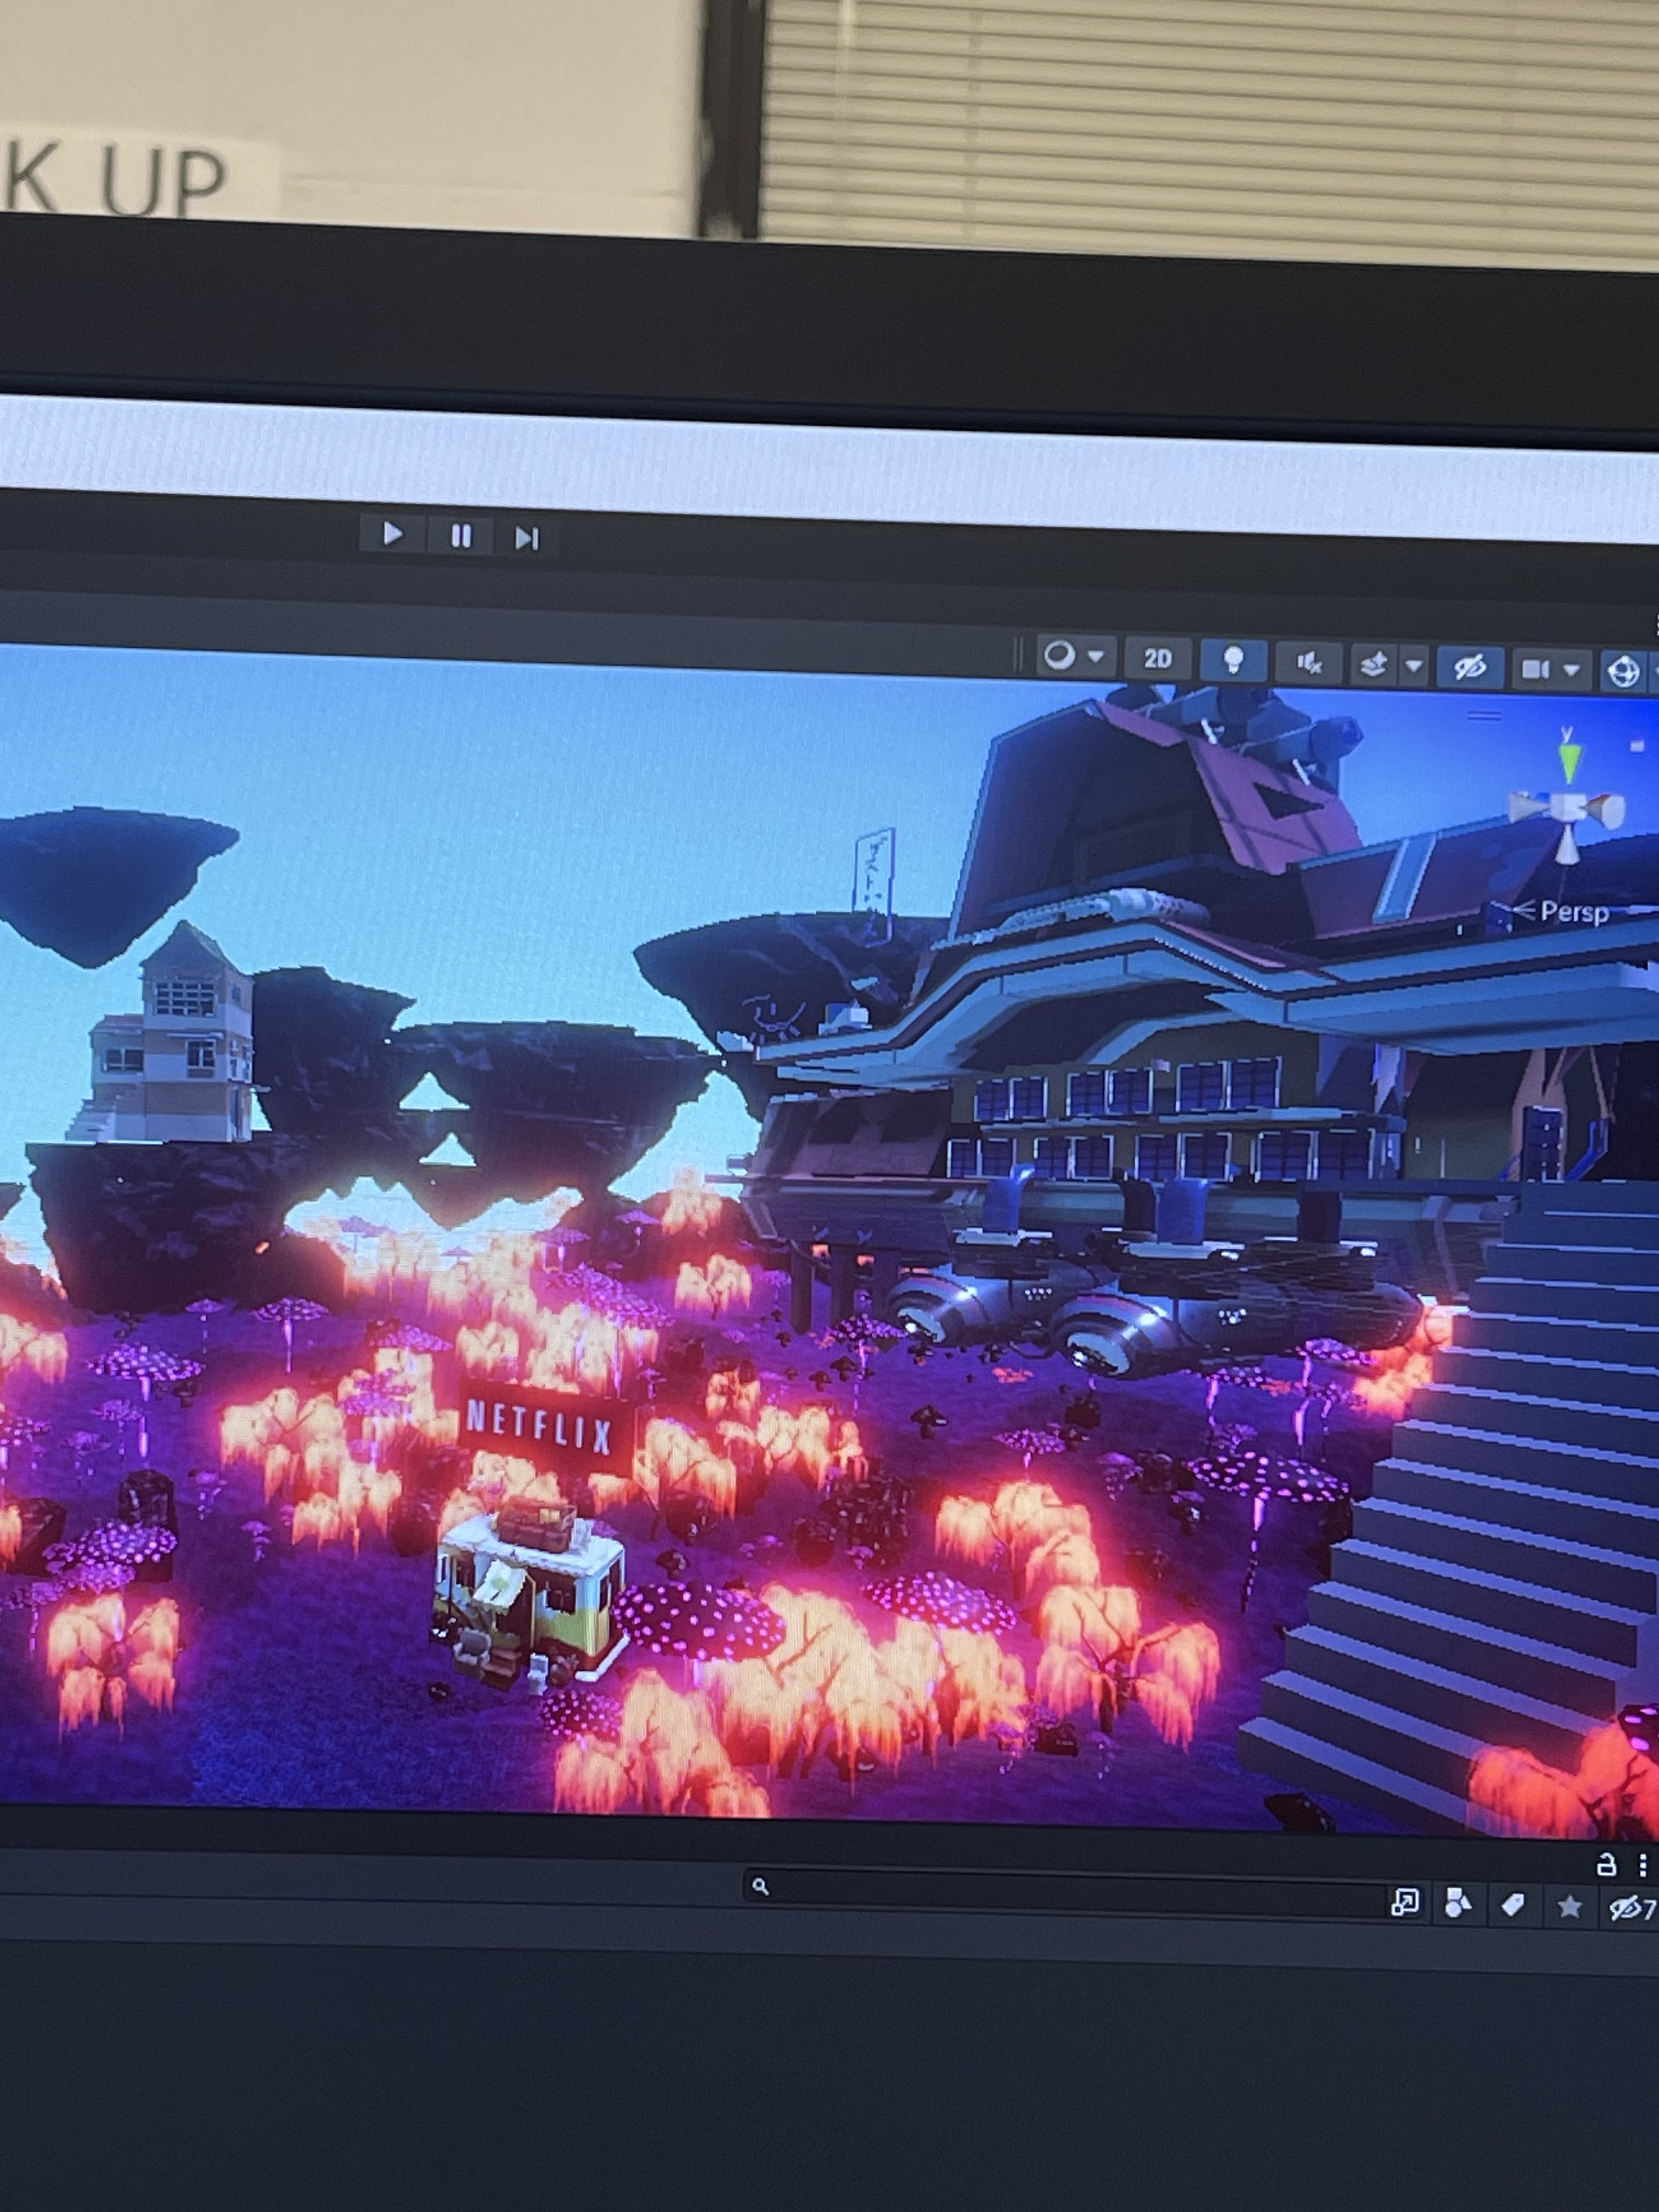Expand the scene effects dropdown arrow
The image size is (1659, 2212).
(1414, 665)
